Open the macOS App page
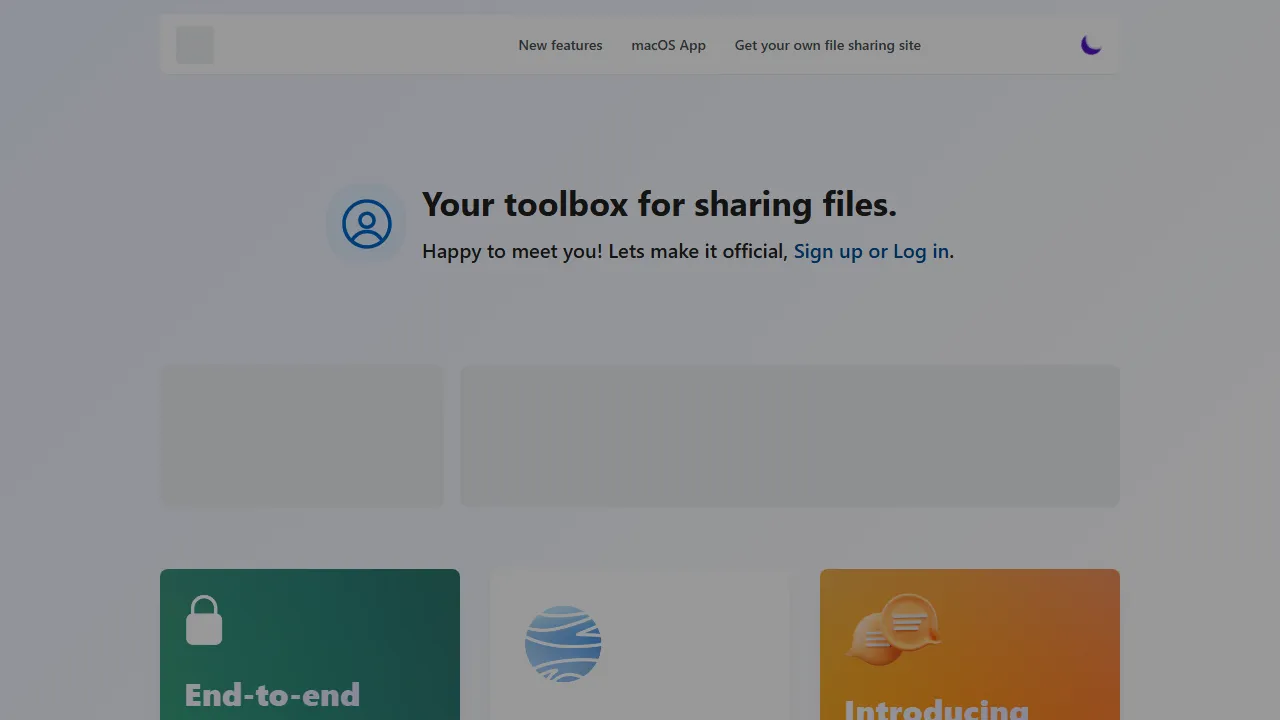Image resolution: width=1280 pixels, height=720 pixels. pos(668,45)
